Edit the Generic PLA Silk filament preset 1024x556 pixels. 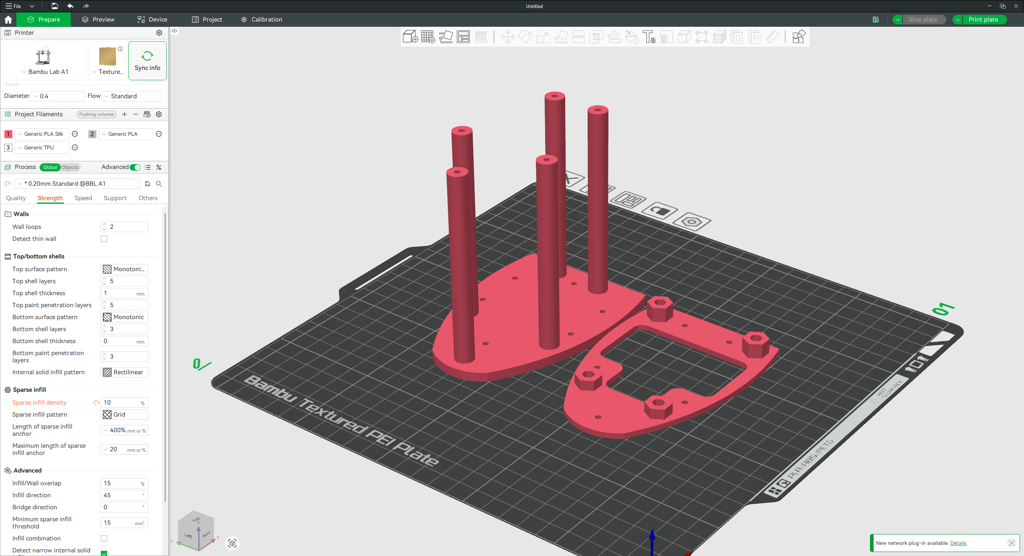pos(75,134)
